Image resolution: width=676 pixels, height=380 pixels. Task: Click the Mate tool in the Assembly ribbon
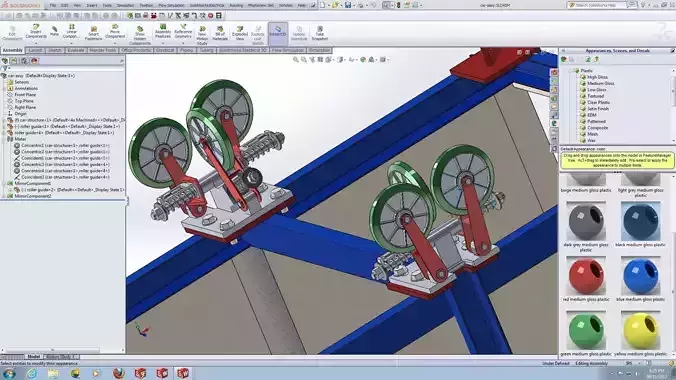coord(54,31)
